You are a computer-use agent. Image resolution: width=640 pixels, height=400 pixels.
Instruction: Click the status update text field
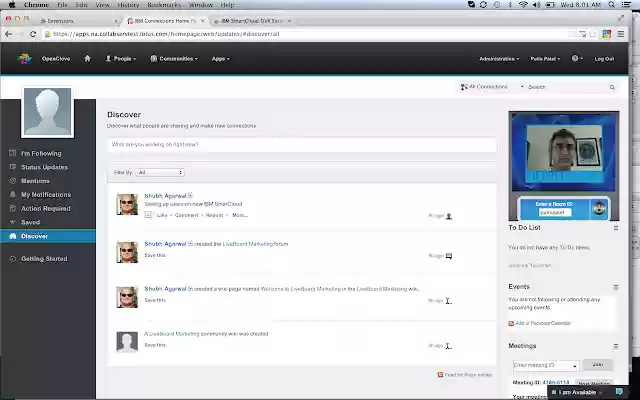[302, 144]
